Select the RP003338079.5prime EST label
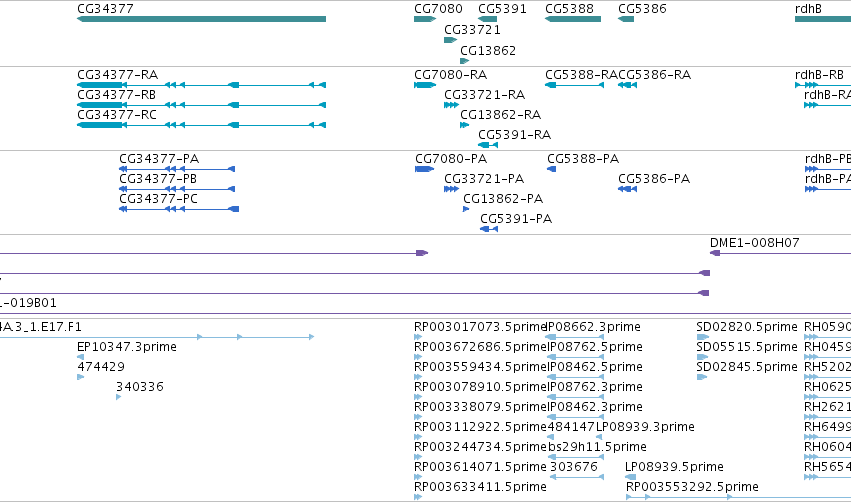The height and width of the screenshot is (502, 851). coord(480,407)
